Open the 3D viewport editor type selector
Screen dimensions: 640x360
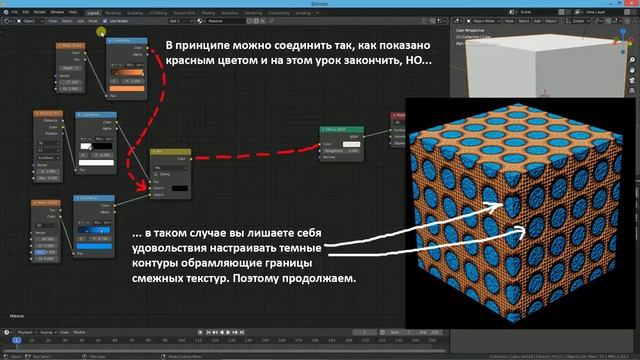tap(458, 21)
